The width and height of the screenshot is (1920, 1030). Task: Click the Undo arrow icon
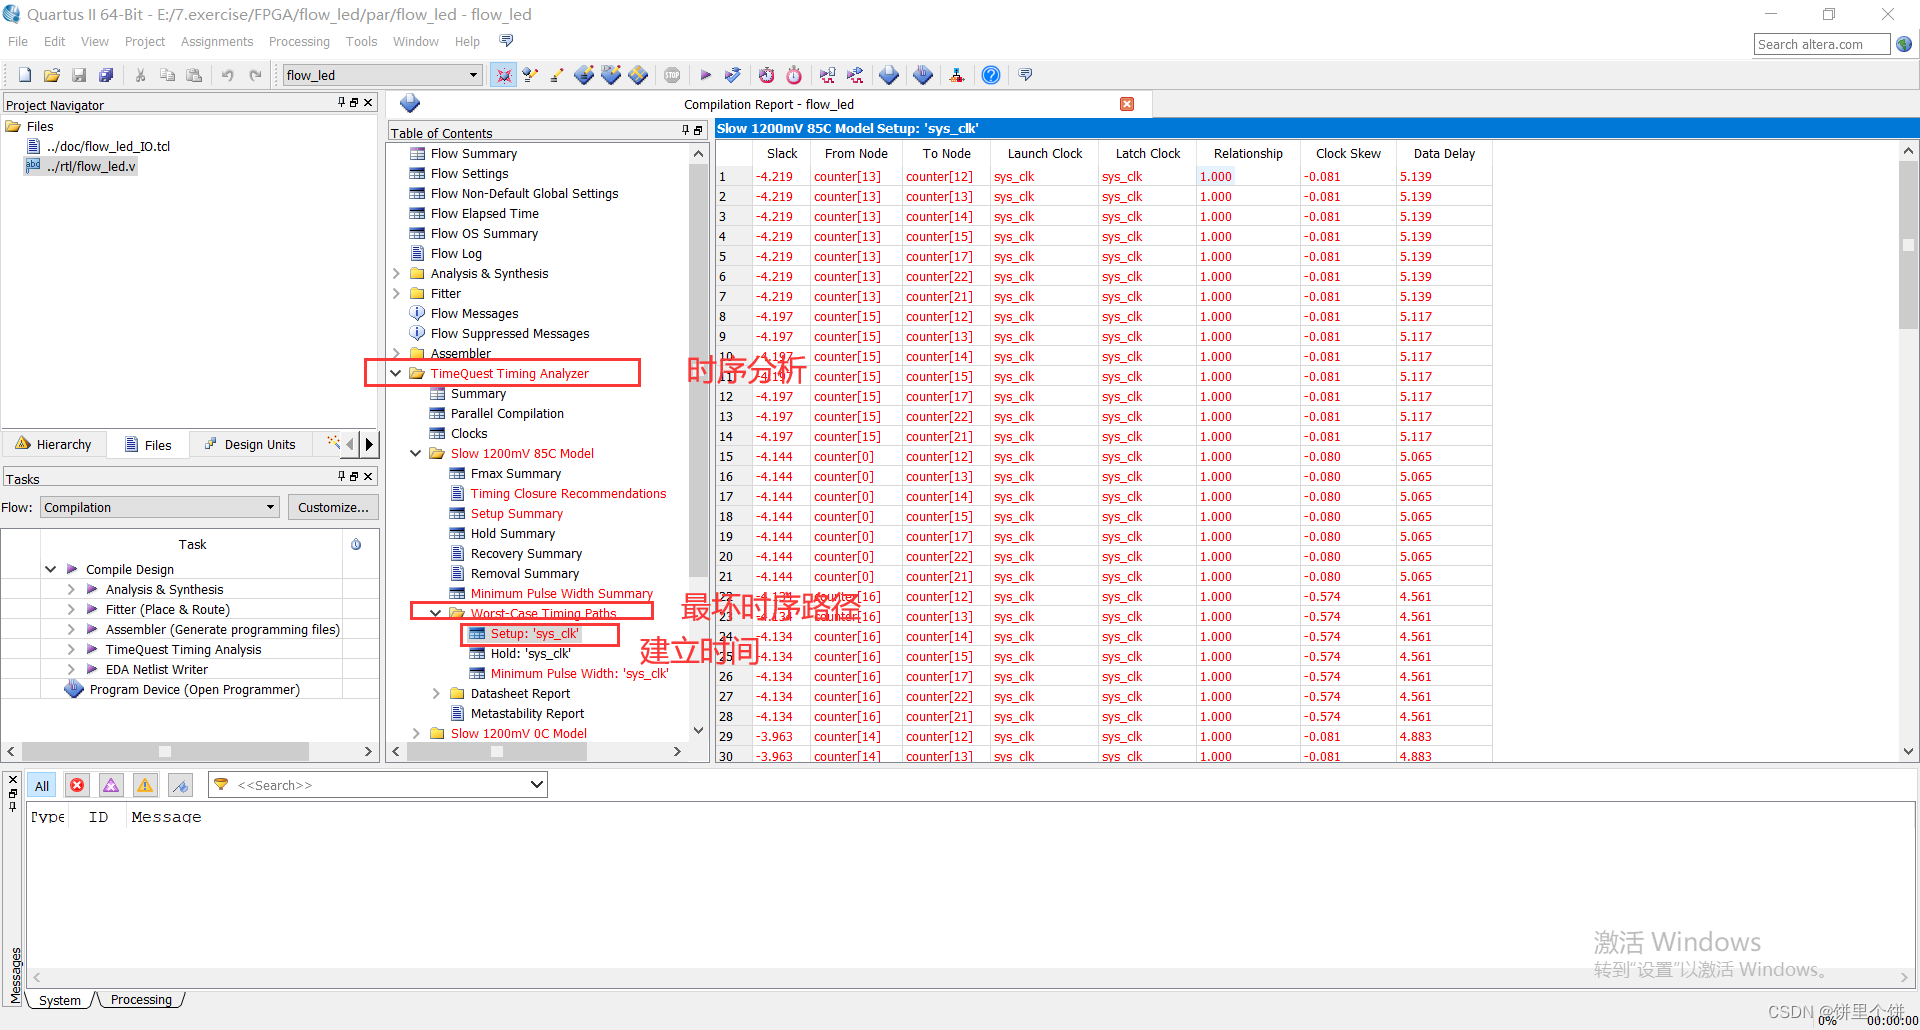pos(228,75)
